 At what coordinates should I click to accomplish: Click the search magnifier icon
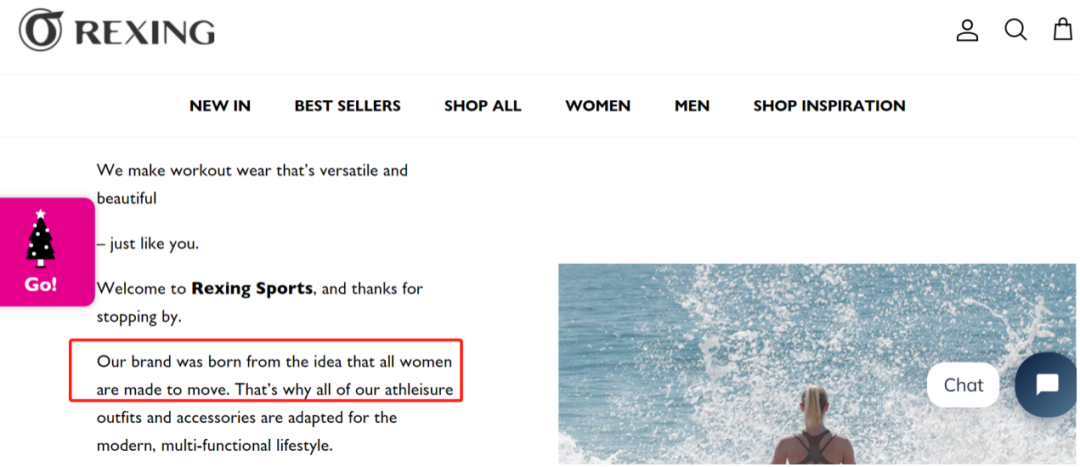(1015, 30)
